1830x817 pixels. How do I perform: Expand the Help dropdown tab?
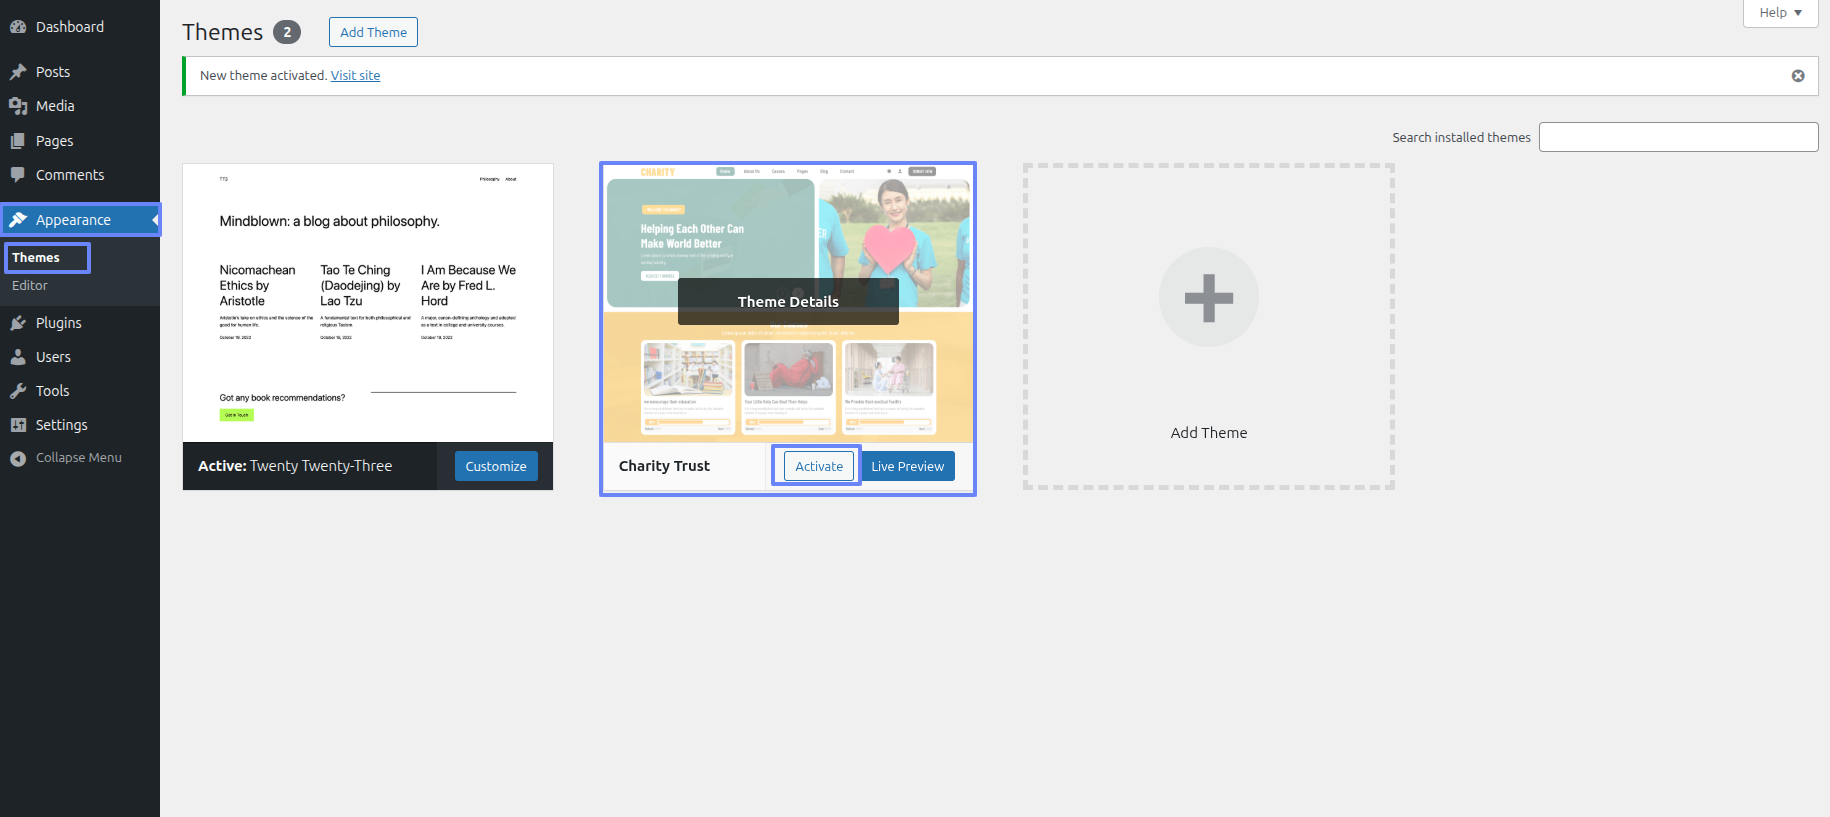1780,13
